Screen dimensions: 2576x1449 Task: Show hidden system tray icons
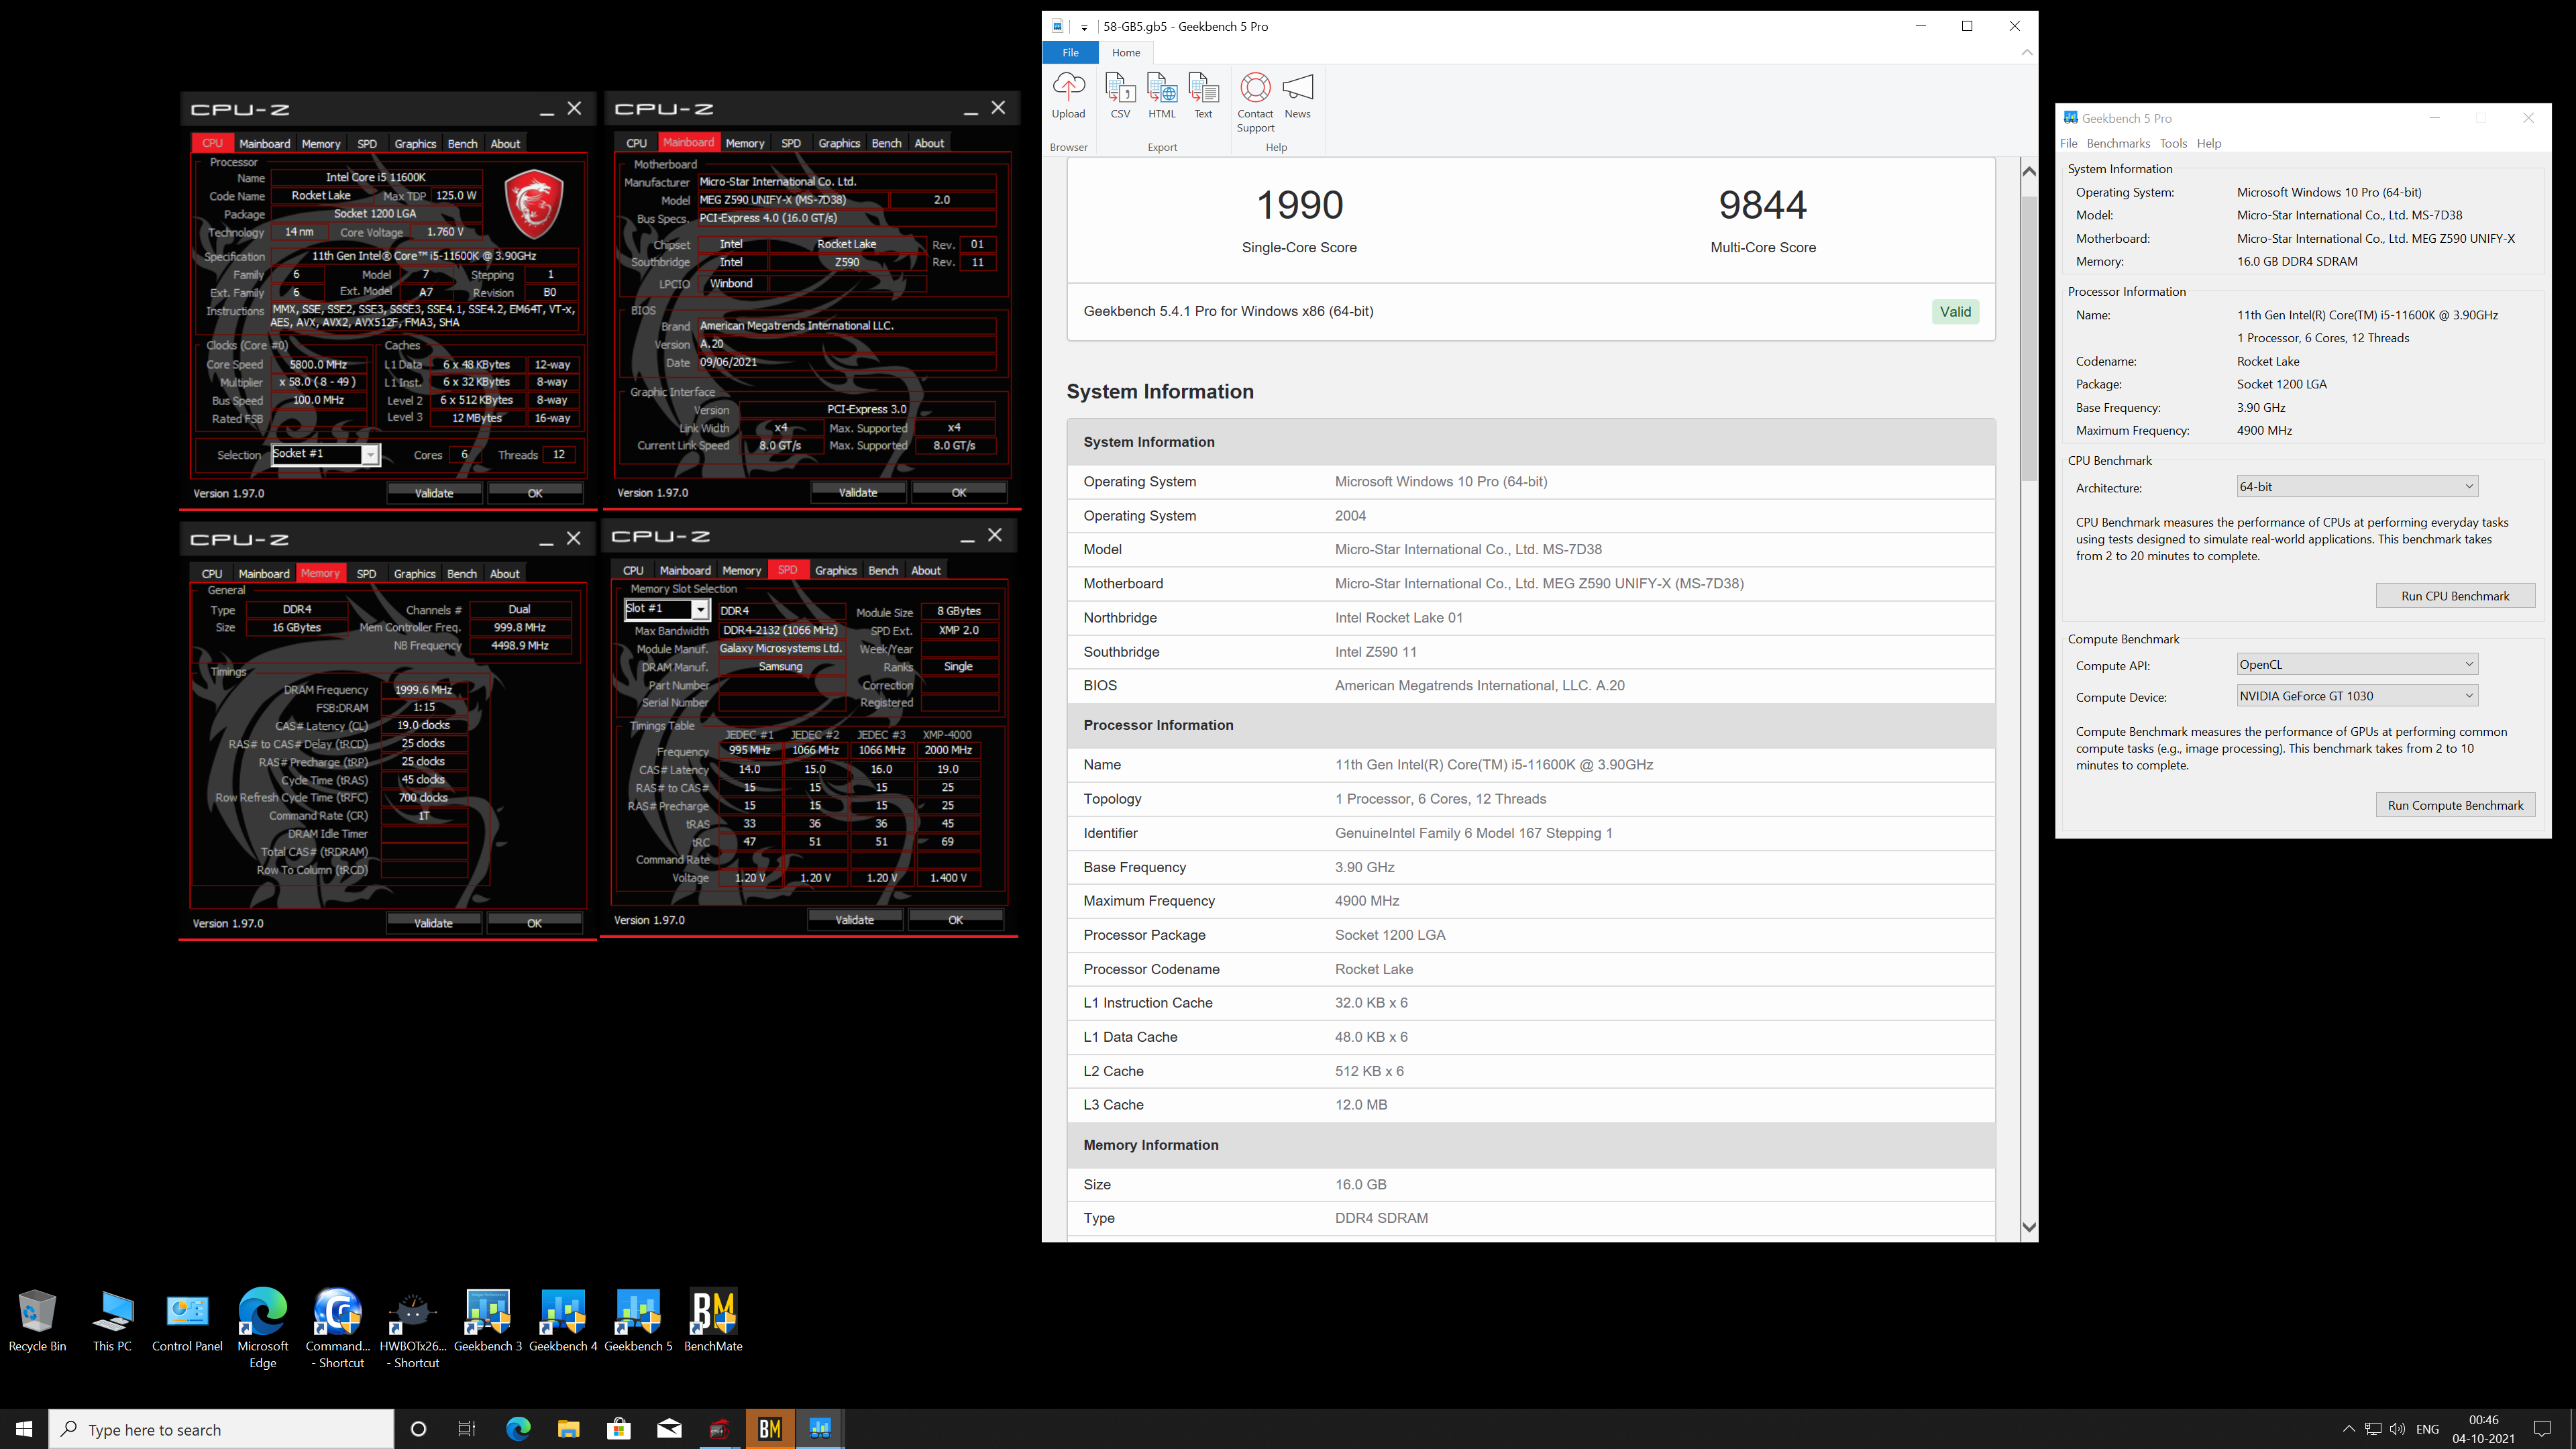pos(2349,1429)
